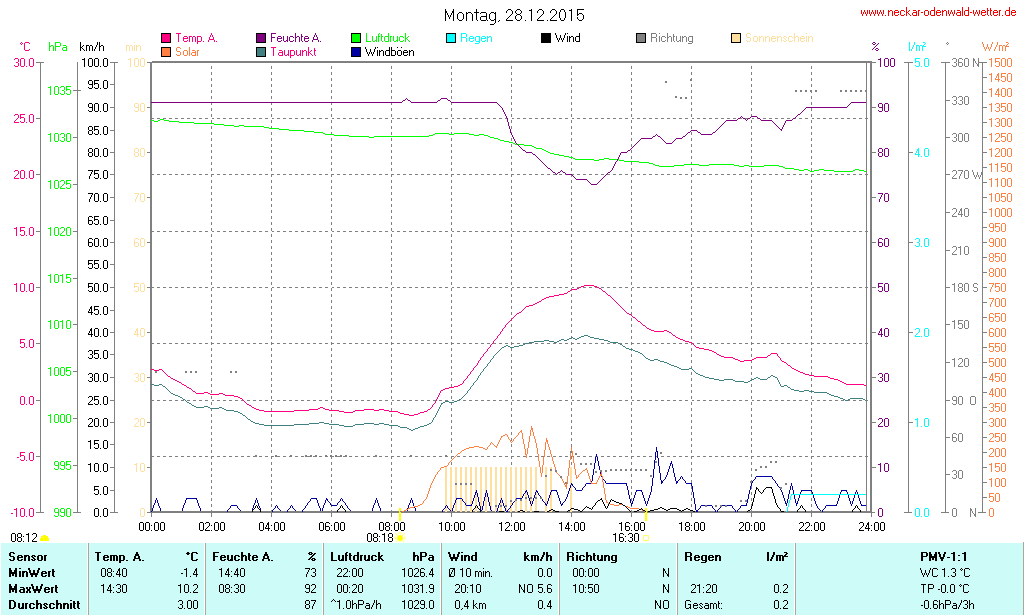Select the Sonnenschein legend swatch
1024x615 pixels.
[736, 38]
